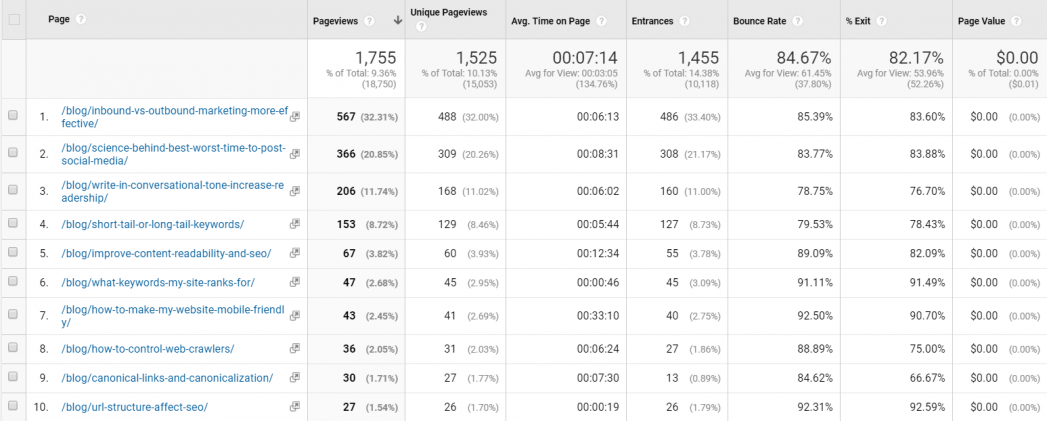Open /blog/how-to-make-my-website-mobile-friendly/ link
This screenshot has width=1047, height=421.
tap(173, 316)
